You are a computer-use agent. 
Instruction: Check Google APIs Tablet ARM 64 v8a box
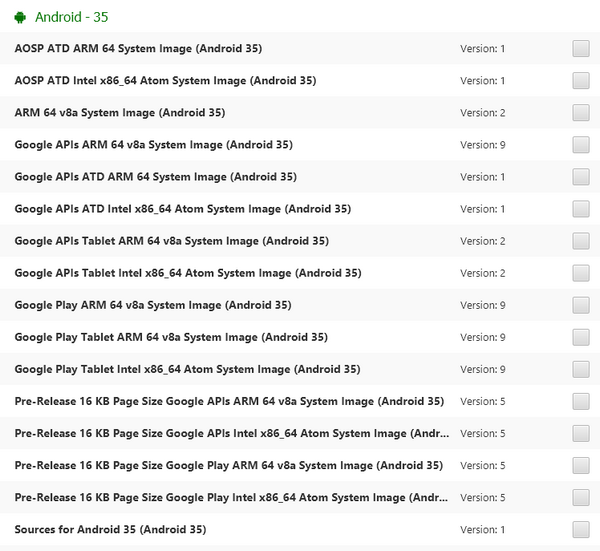point(580,241)
